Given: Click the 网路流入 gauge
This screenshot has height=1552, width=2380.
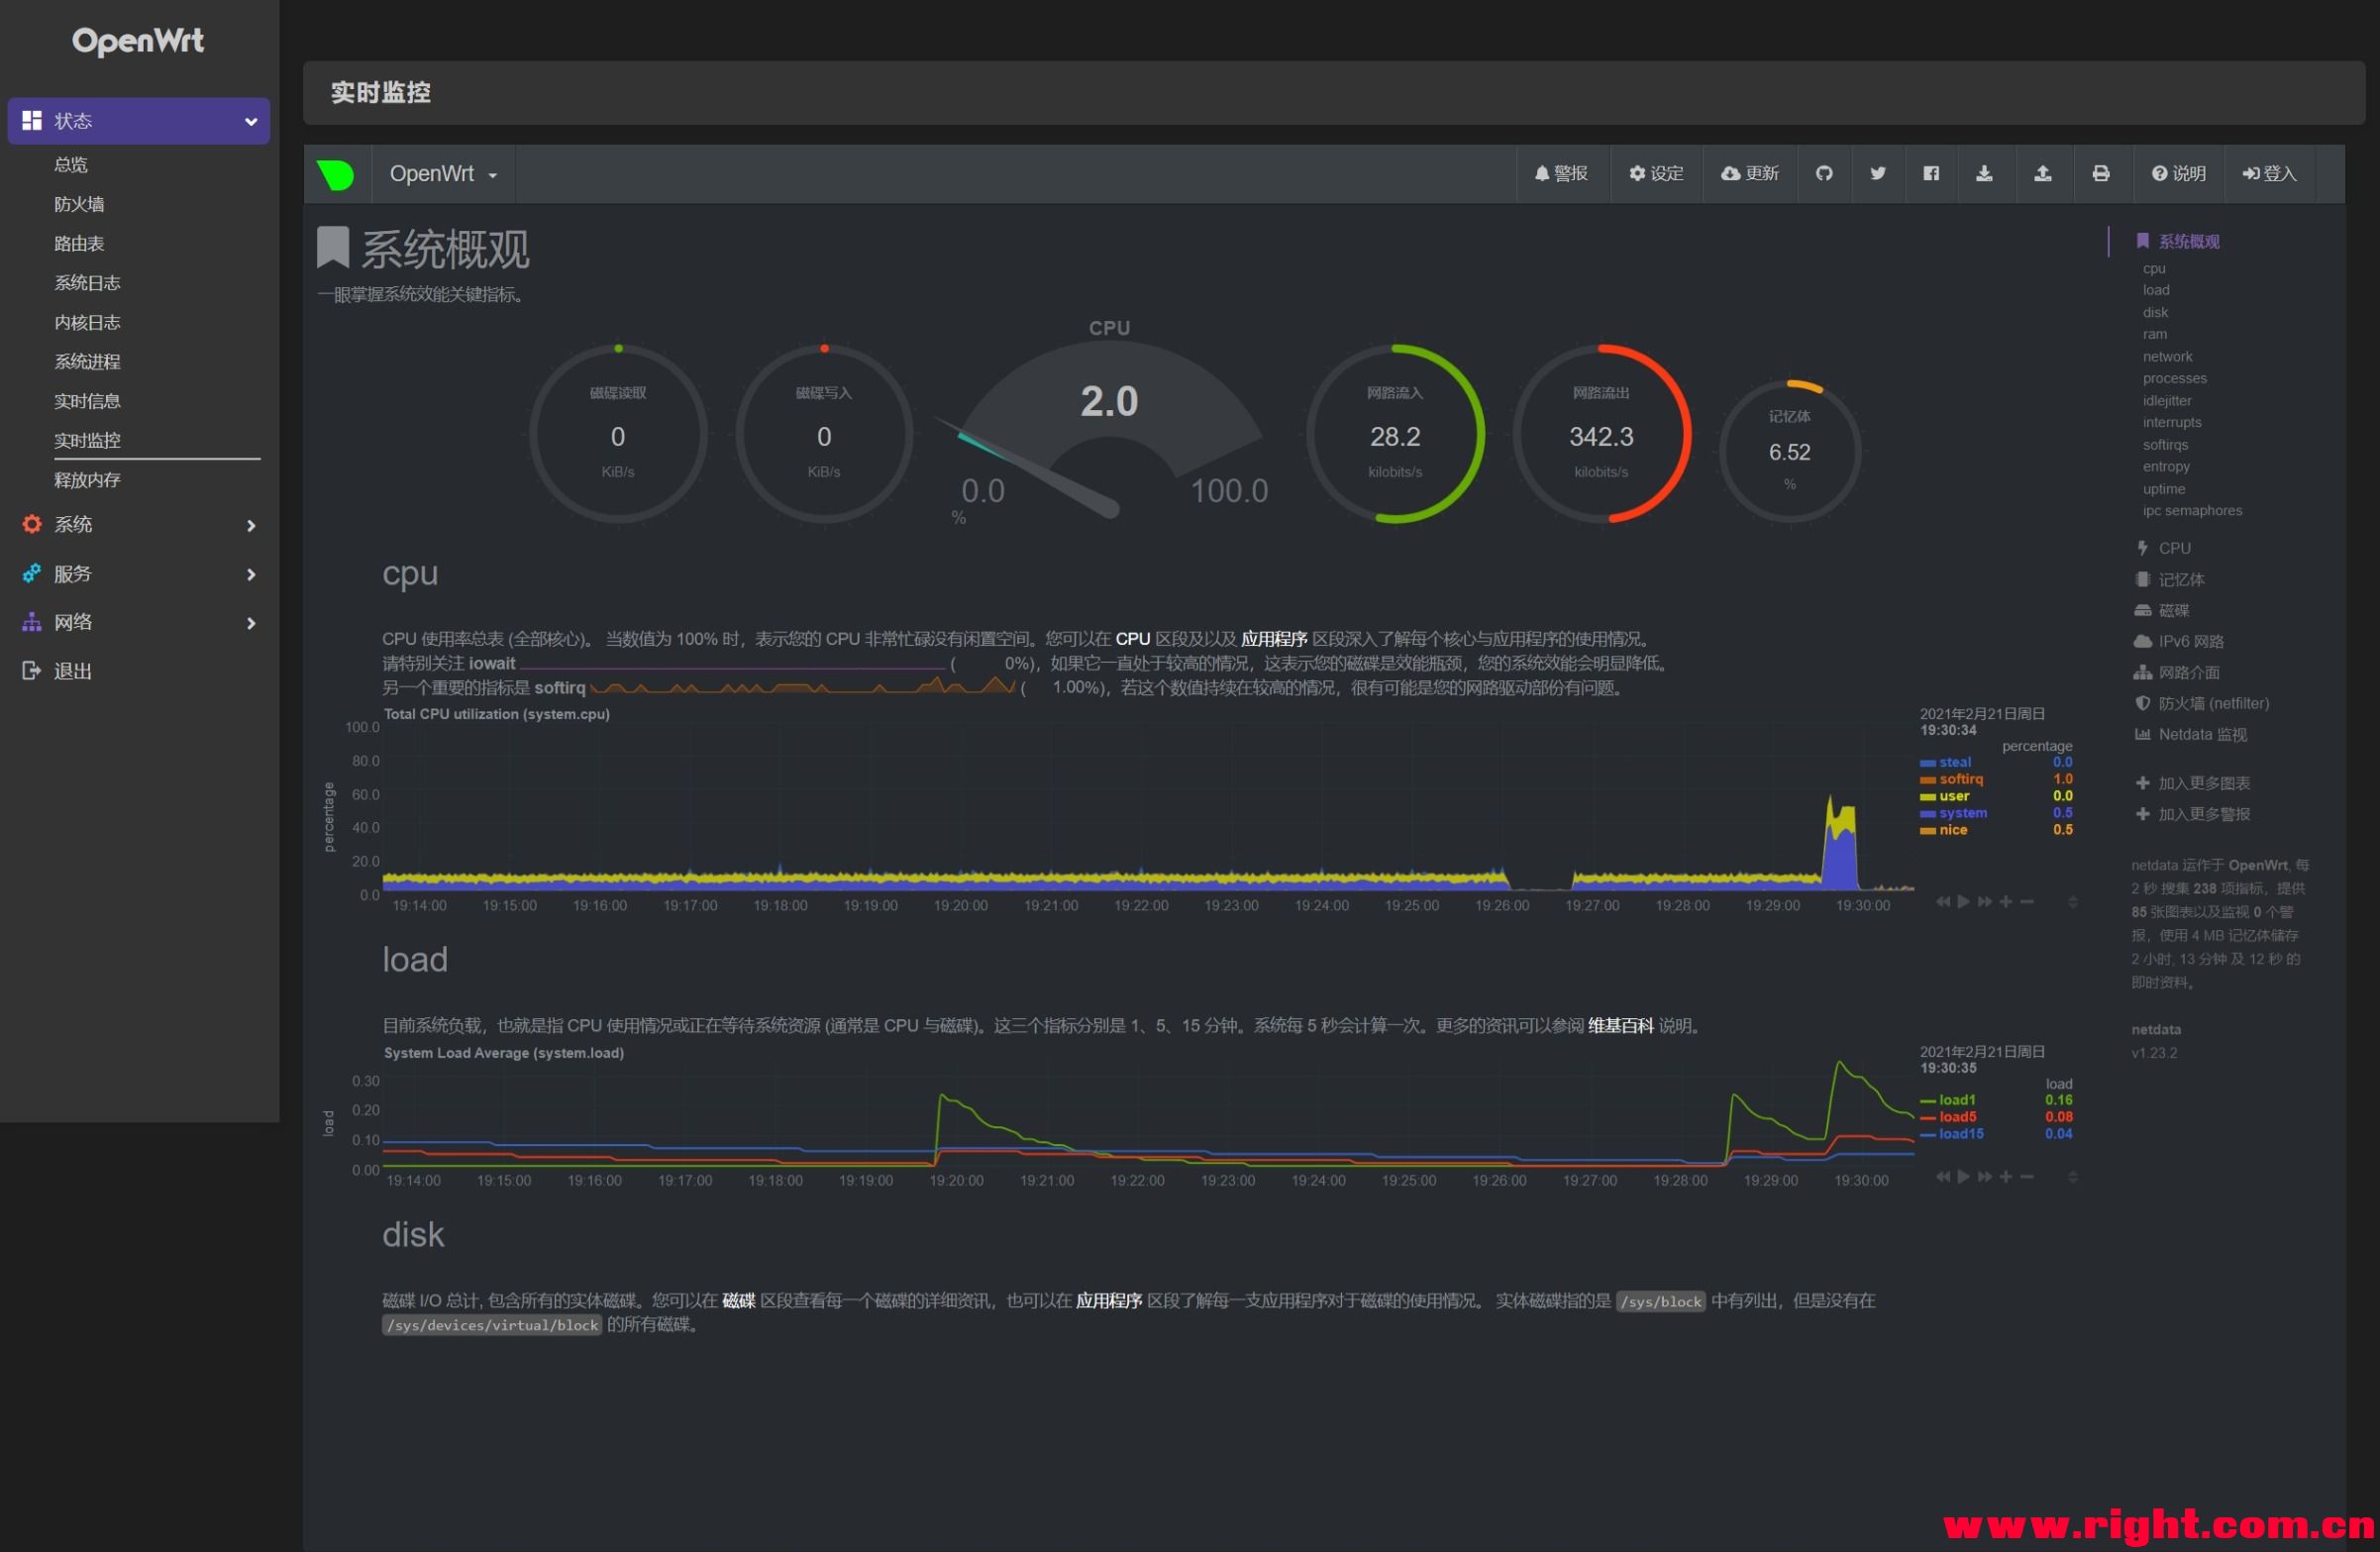Looking at the screenshot, I should pos(1395,434).
